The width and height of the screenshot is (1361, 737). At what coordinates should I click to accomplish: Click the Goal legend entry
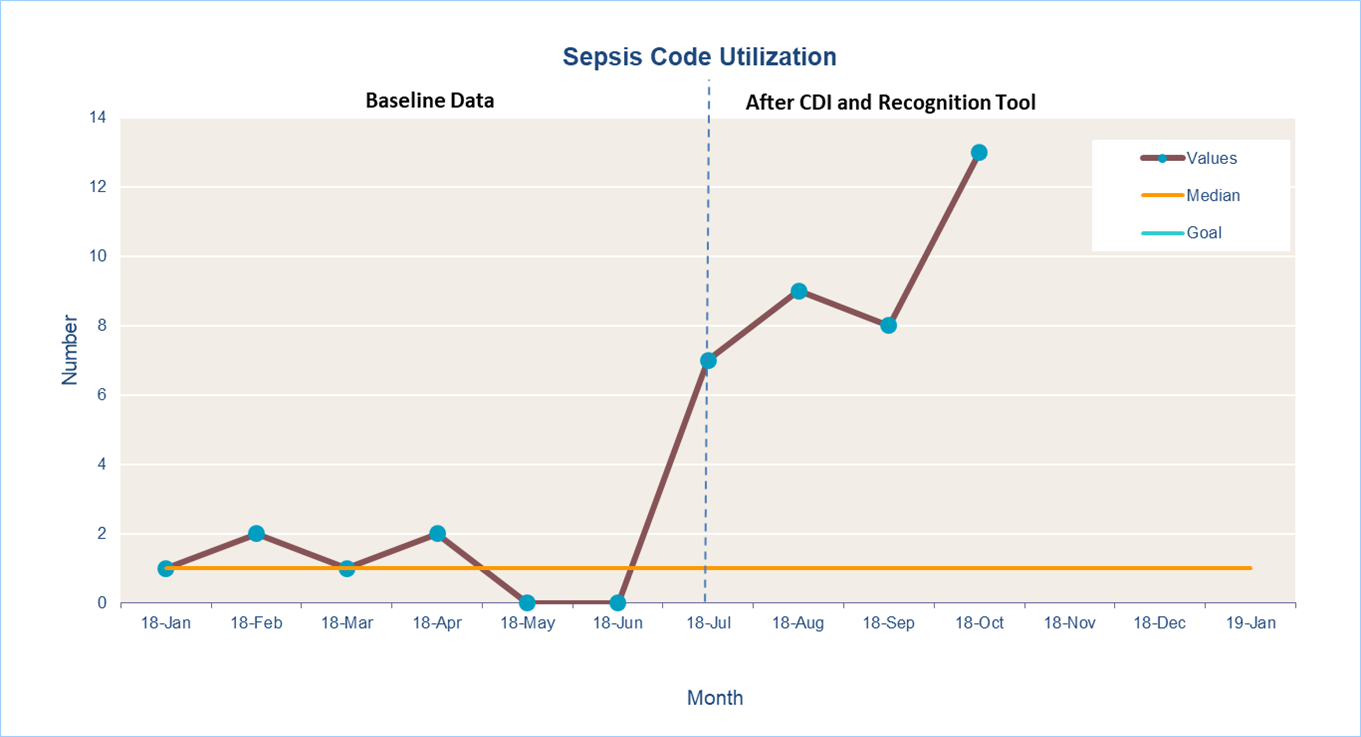[1204, 232]
